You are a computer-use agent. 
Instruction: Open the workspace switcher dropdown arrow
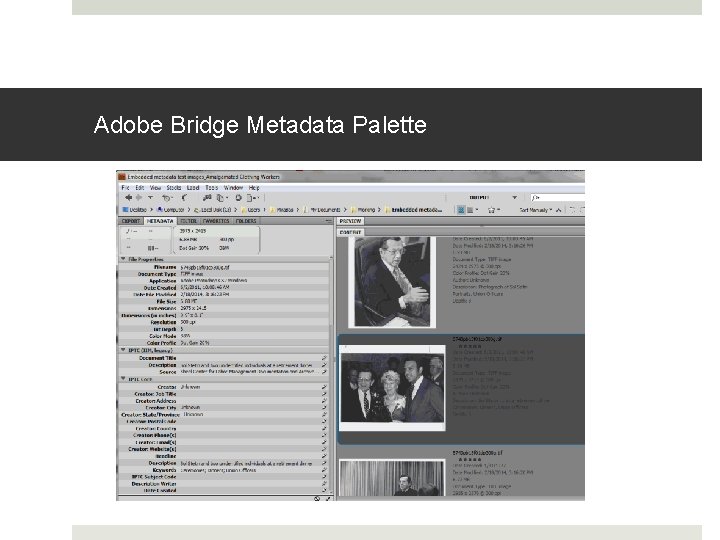pos(514,197)
